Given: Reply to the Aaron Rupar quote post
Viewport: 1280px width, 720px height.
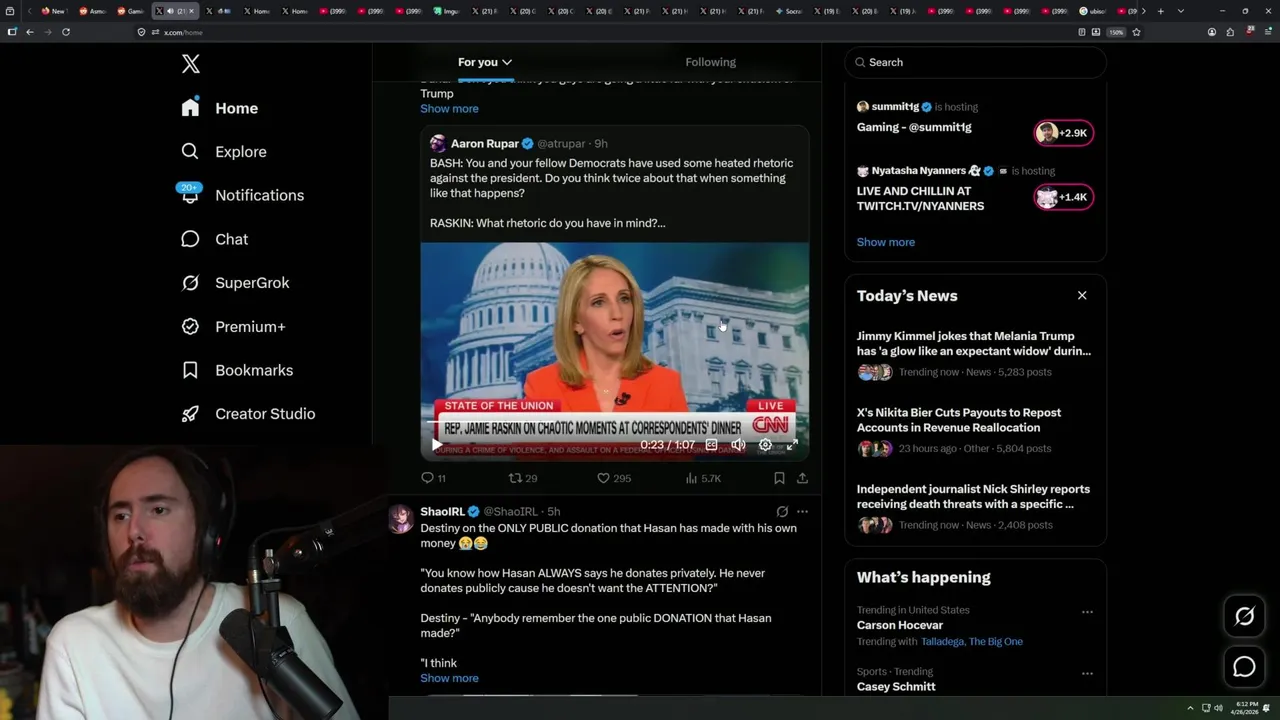Looking at the screenshot, I should pos(433,478).
